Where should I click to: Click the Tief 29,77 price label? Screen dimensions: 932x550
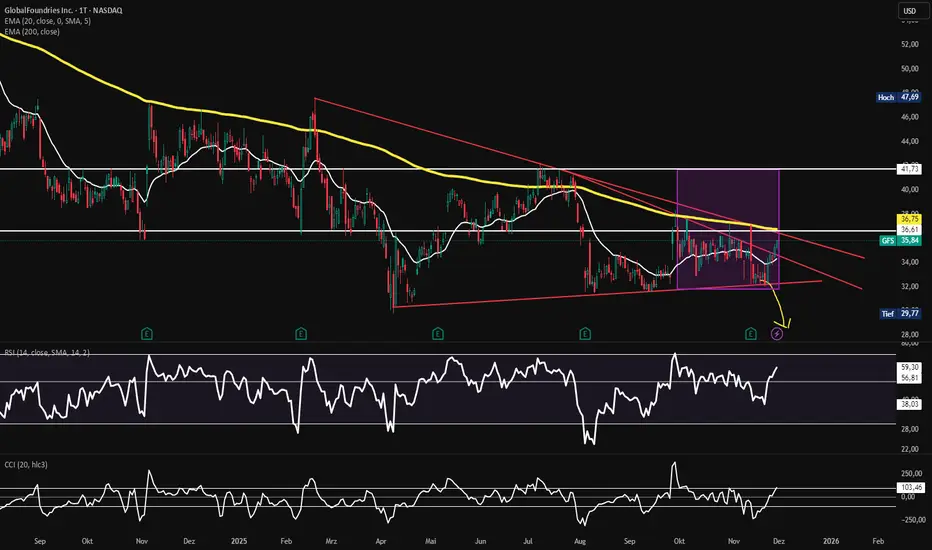tap(900, 313)
